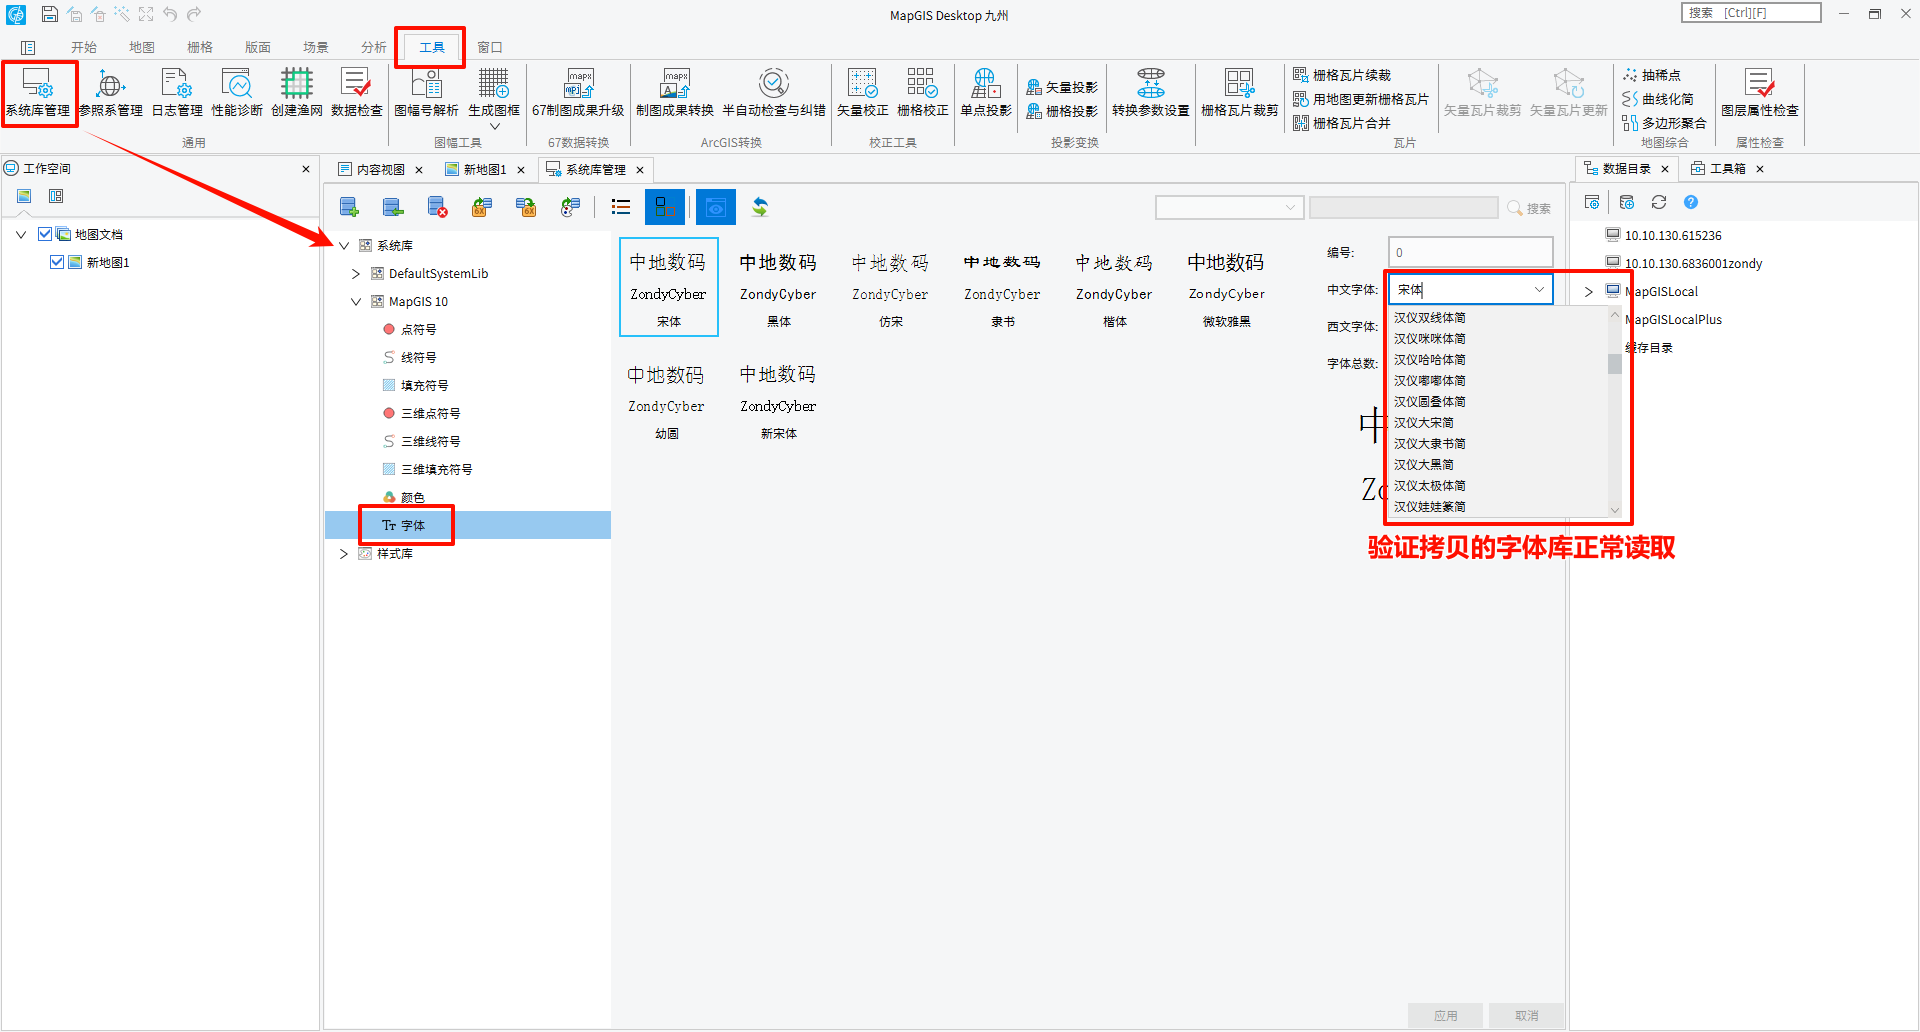The image size is (1920, 1032).
Task: Open the 中文字体 dropdown arrow
Action: pos(1539,290)
